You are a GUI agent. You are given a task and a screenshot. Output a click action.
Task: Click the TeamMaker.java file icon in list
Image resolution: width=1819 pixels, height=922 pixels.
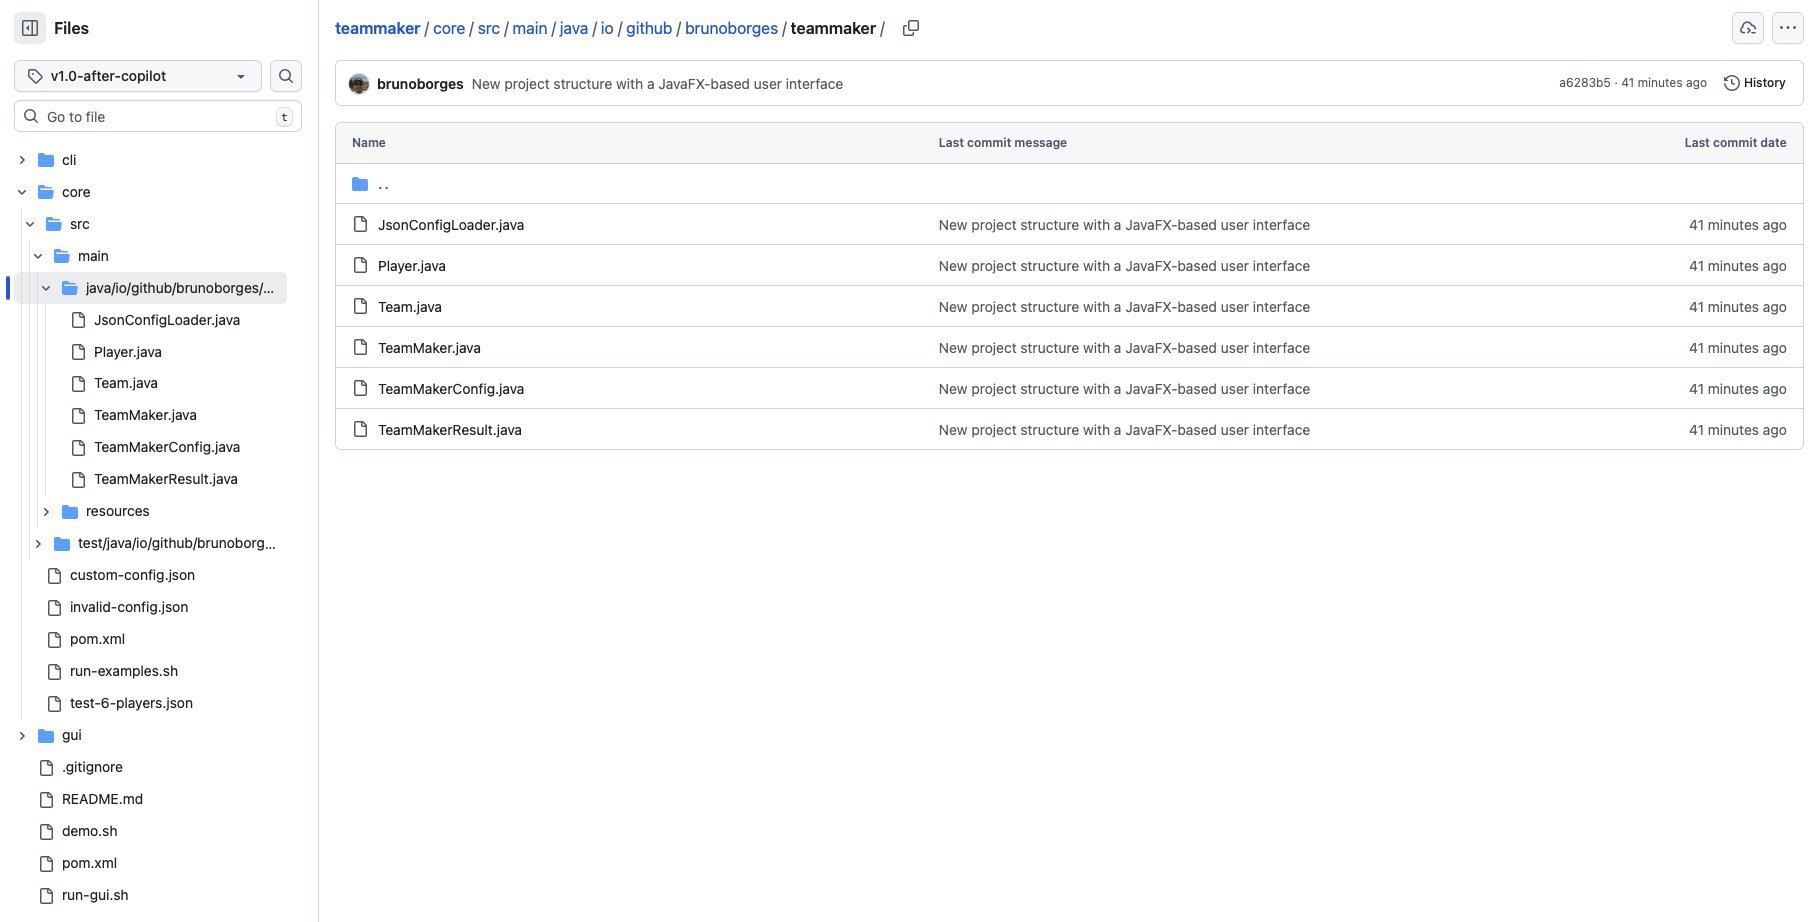click(x=361, y=348)
